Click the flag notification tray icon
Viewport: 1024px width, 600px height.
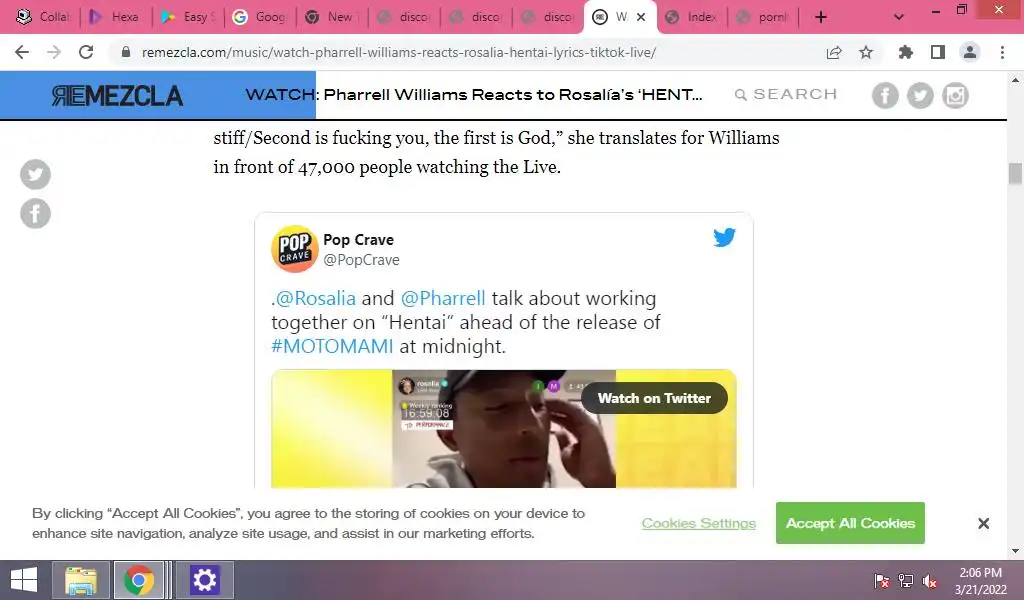(882, 580)
